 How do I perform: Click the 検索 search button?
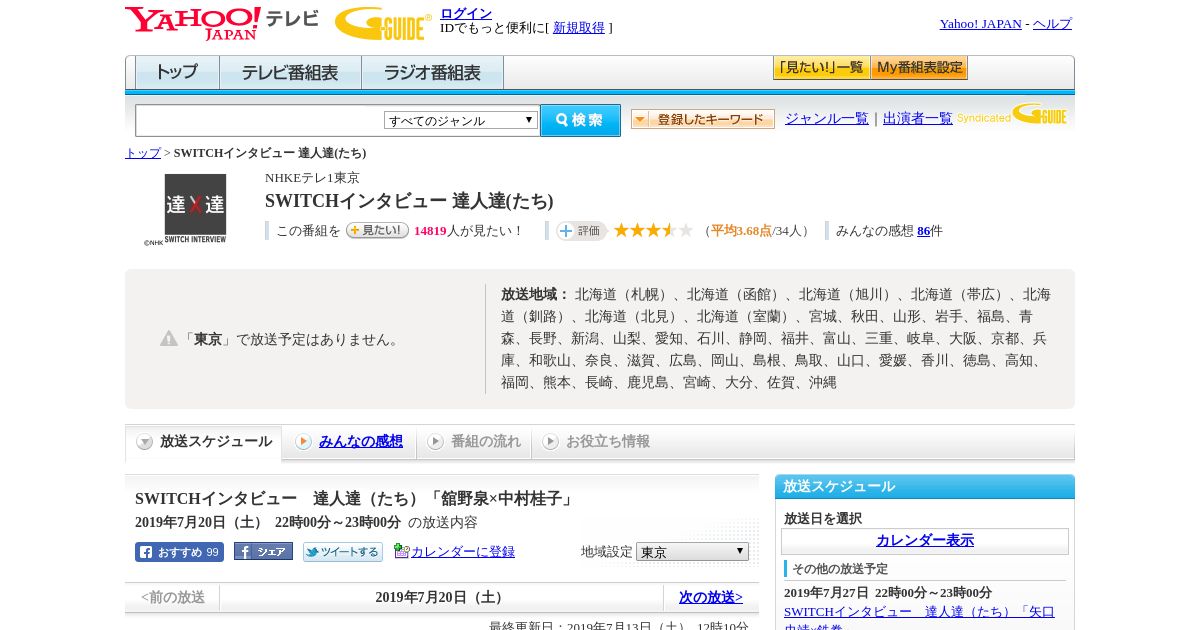coord(580,120)
